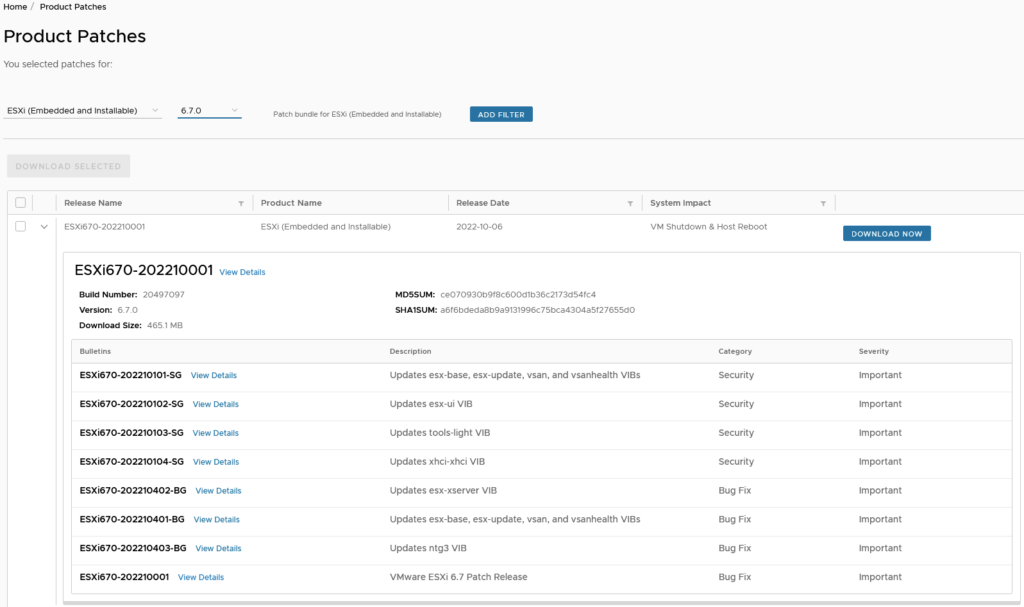View Details for bulletin ESXi670-202210401-BG
This screenshot has height=607, width=1024.
coord(217,519)
